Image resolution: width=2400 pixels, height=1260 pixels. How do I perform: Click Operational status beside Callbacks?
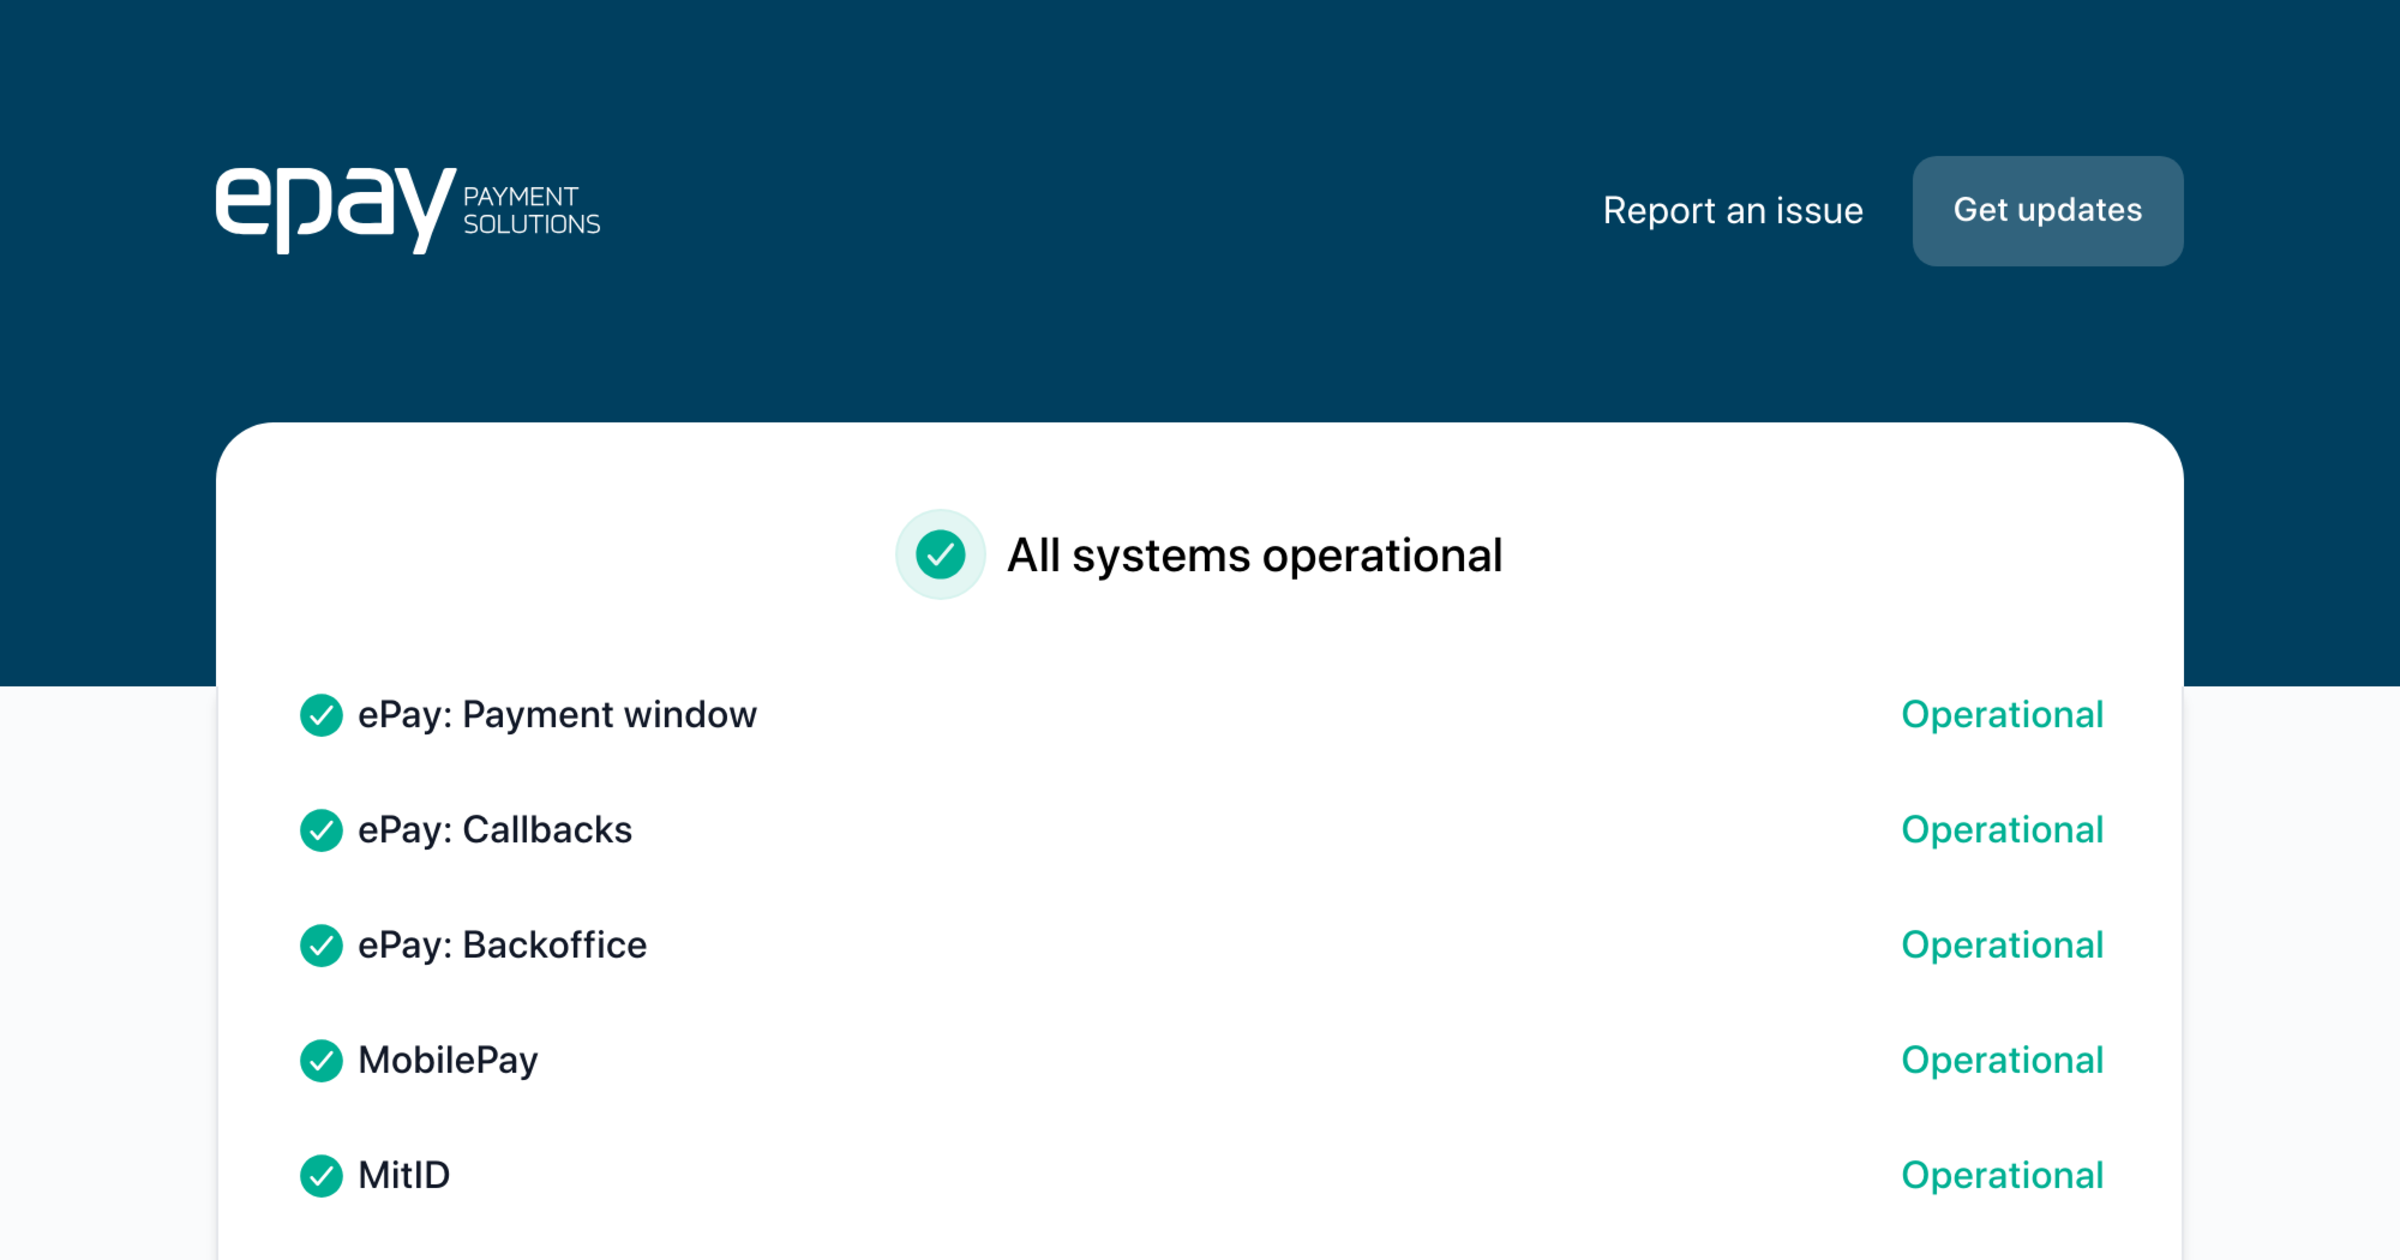(x=2002, y=830)
